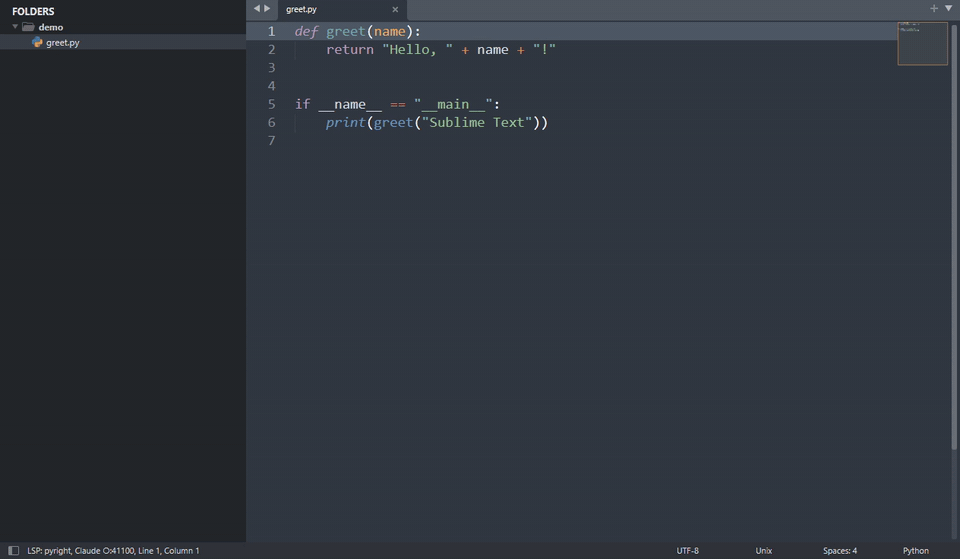Viewport: 960px width, 559px height.
Task: Click the demo folder icon
Action: coord(28,27)
